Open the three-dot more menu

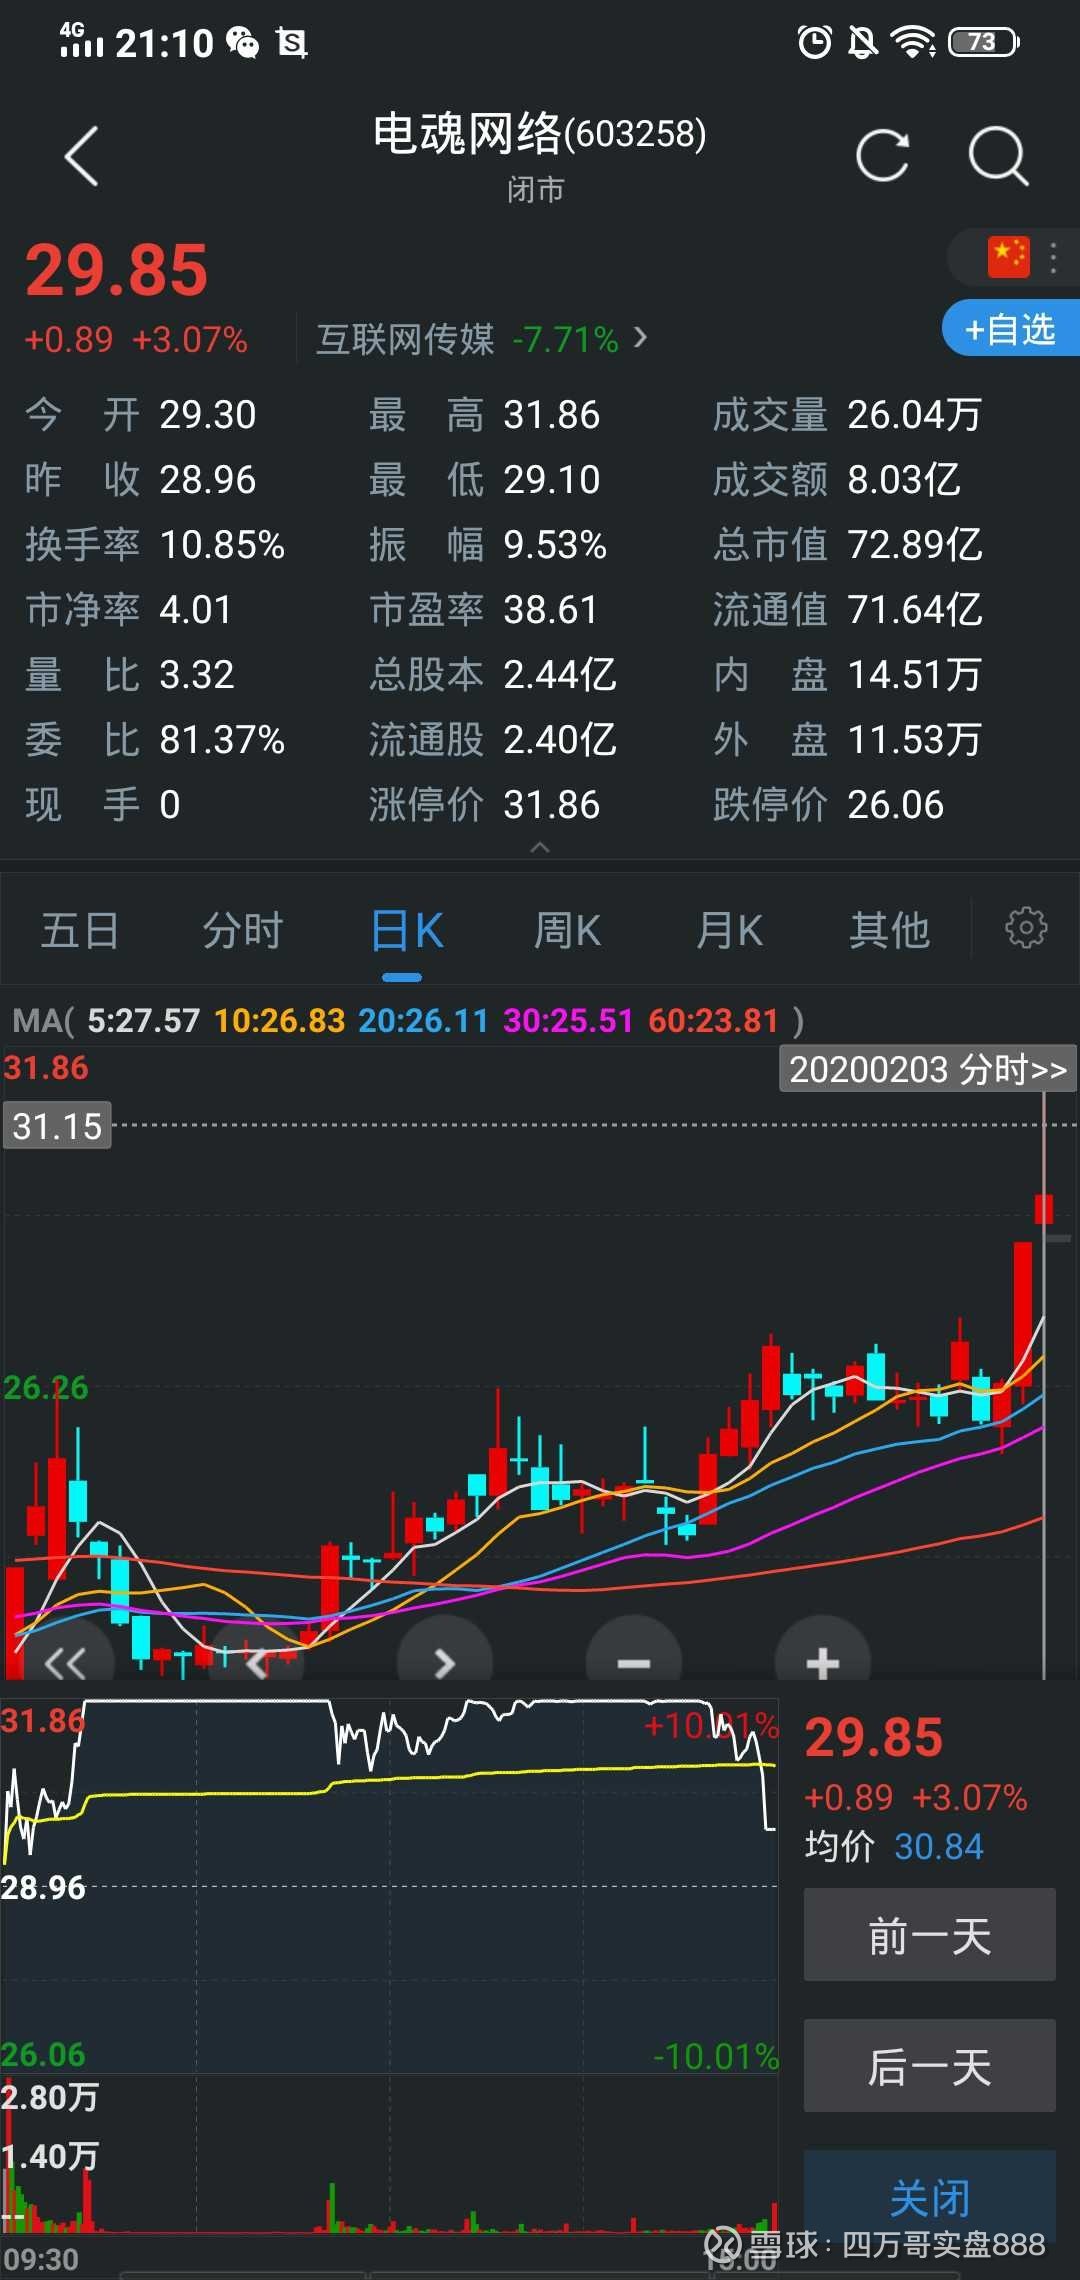1053,257
